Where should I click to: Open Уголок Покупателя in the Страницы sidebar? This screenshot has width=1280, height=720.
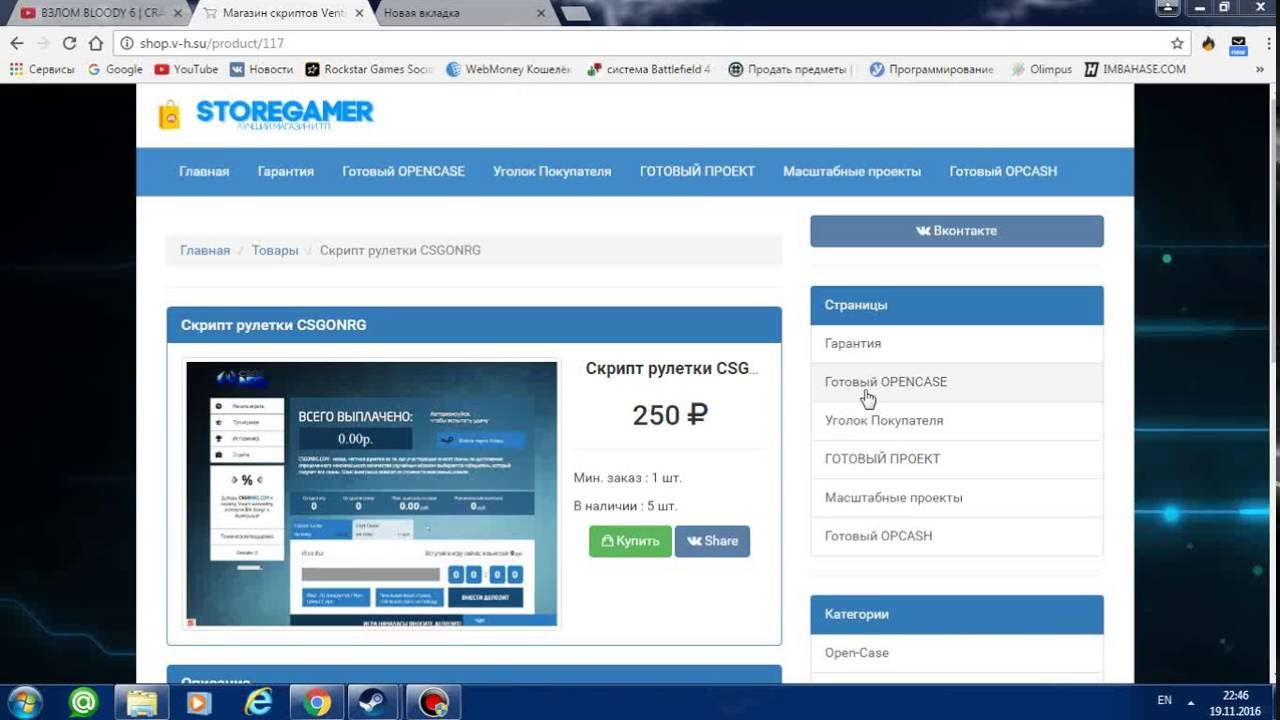click(957, 420)
